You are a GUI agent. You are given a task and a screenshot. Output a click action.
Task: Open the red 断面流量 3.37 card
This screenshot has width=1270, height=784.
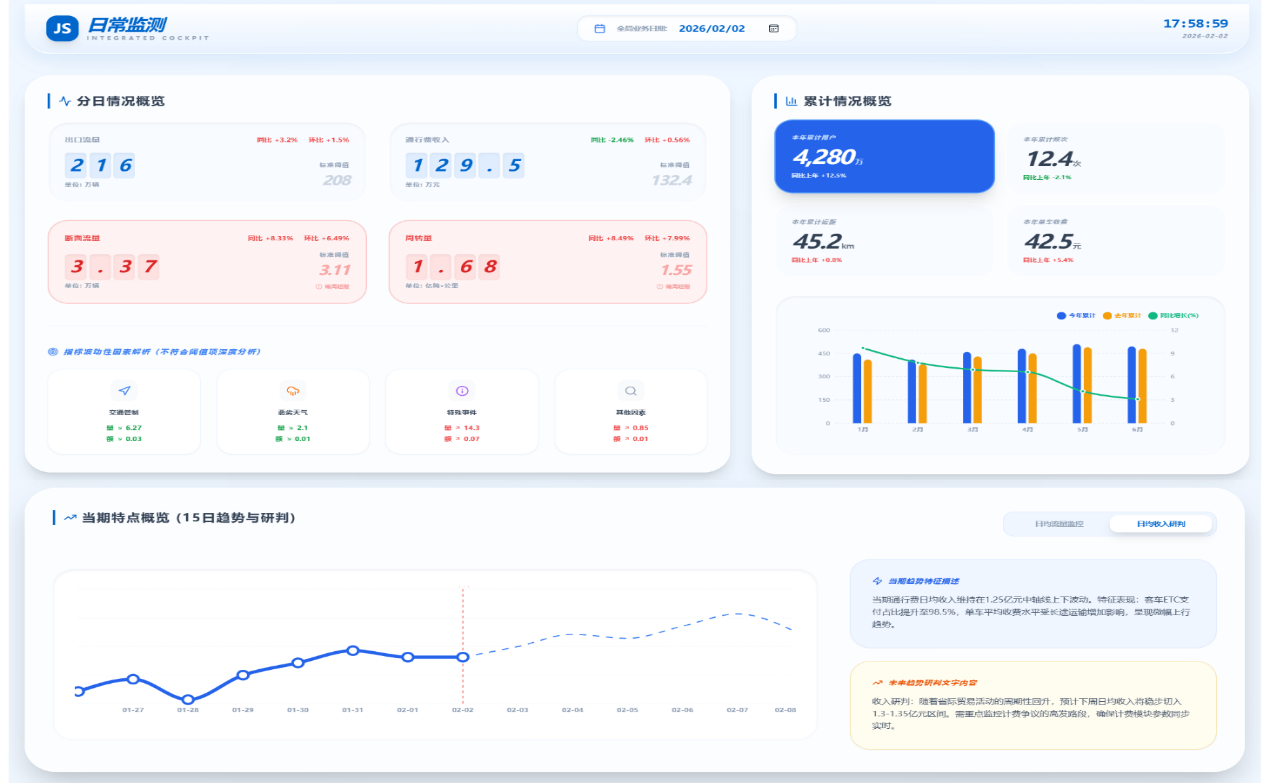coord(207,262)
